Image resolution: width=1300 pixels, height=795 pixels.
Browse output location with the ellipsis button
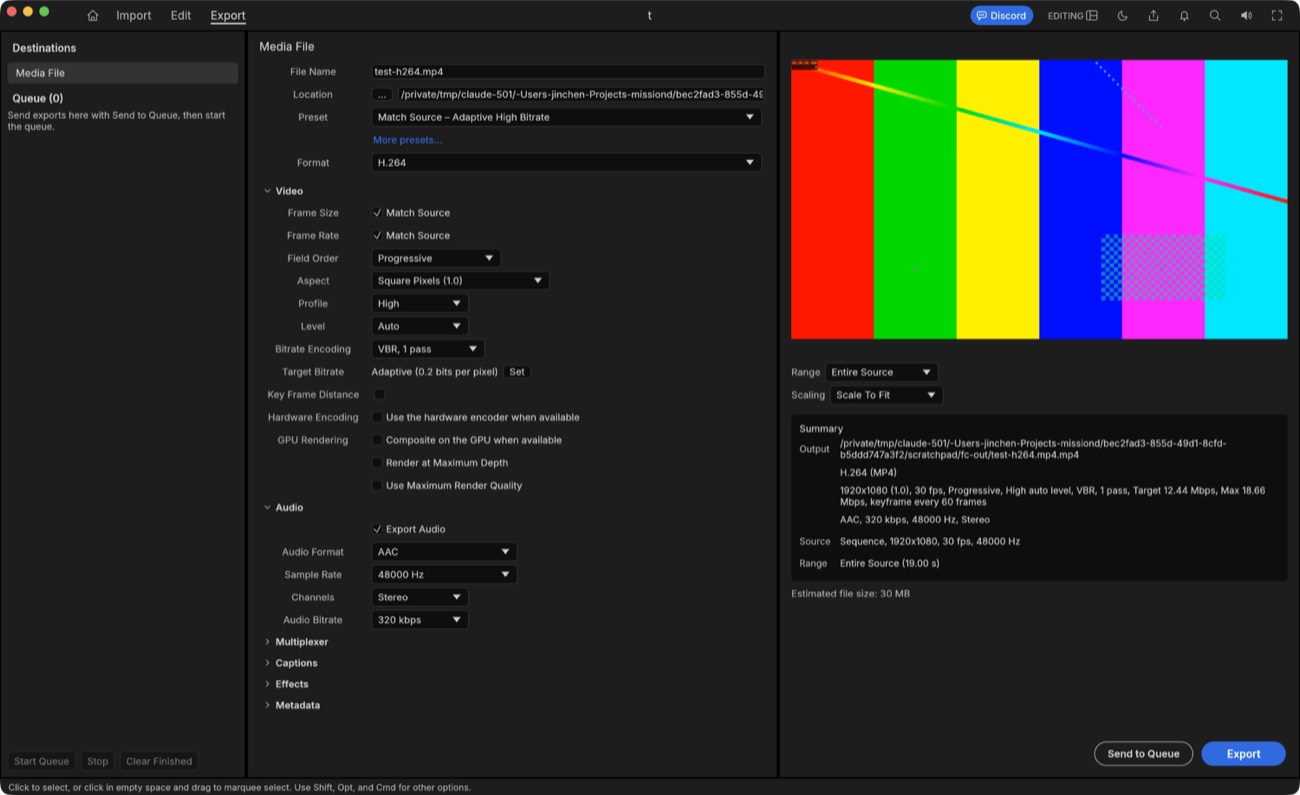point(382,95)
